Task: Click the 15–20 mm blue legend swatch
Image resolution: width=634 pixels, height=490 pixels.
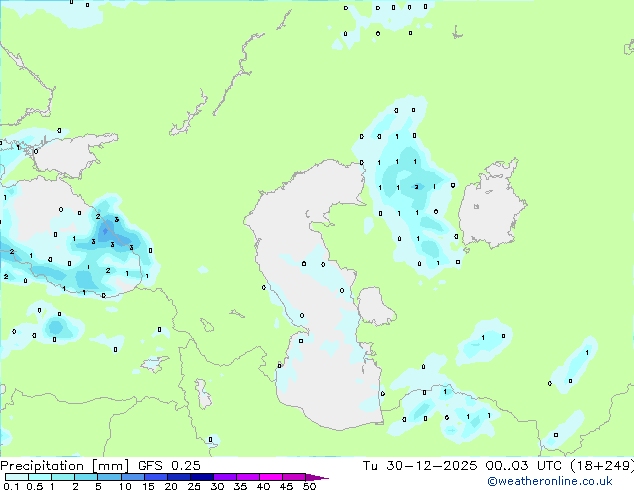Action: [156, 477]
